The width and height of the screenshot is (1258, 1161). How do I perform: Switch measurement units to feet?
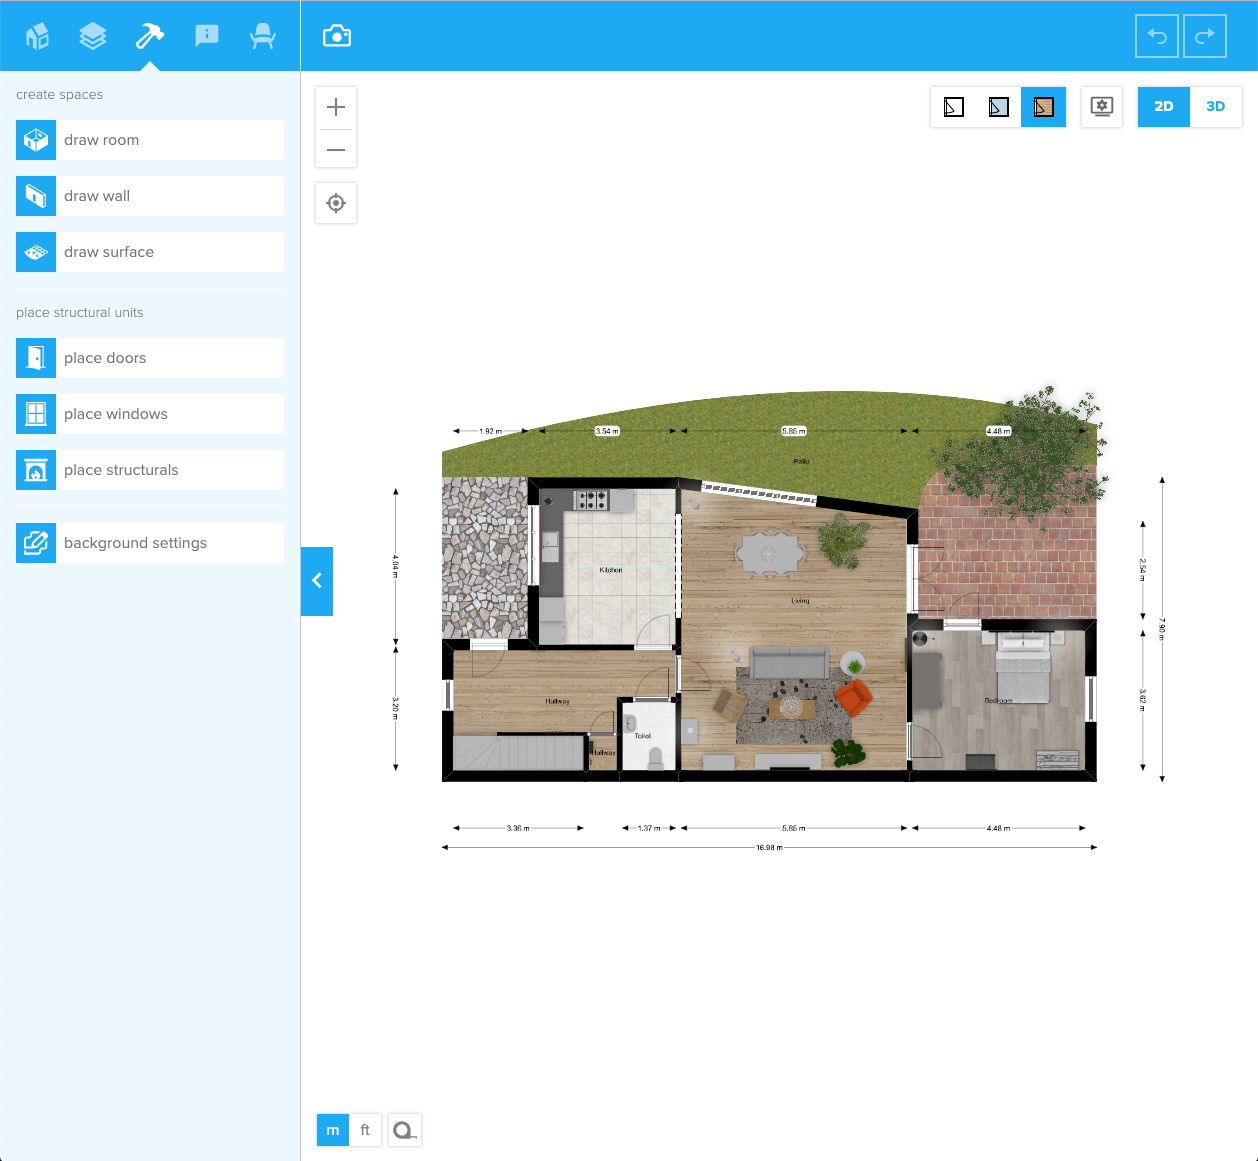(365, 1130)
